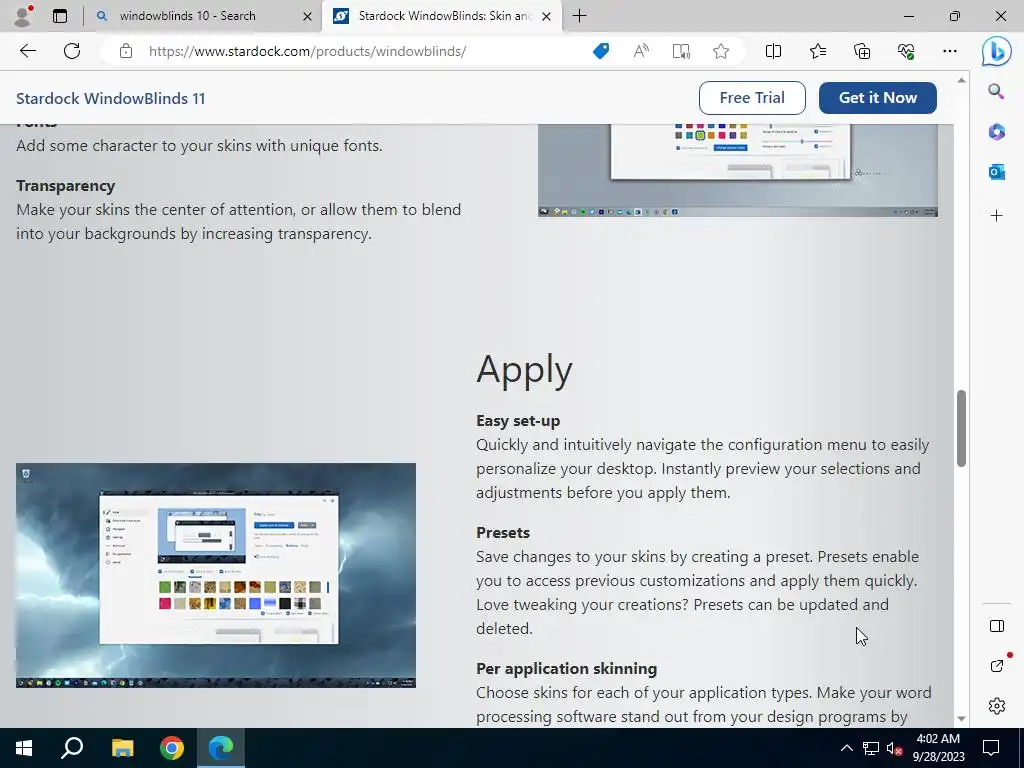The width and height of the screenshot is (1024, 768).
Task: Activate Read aloud icon in address bar
Action: [641, 51]
